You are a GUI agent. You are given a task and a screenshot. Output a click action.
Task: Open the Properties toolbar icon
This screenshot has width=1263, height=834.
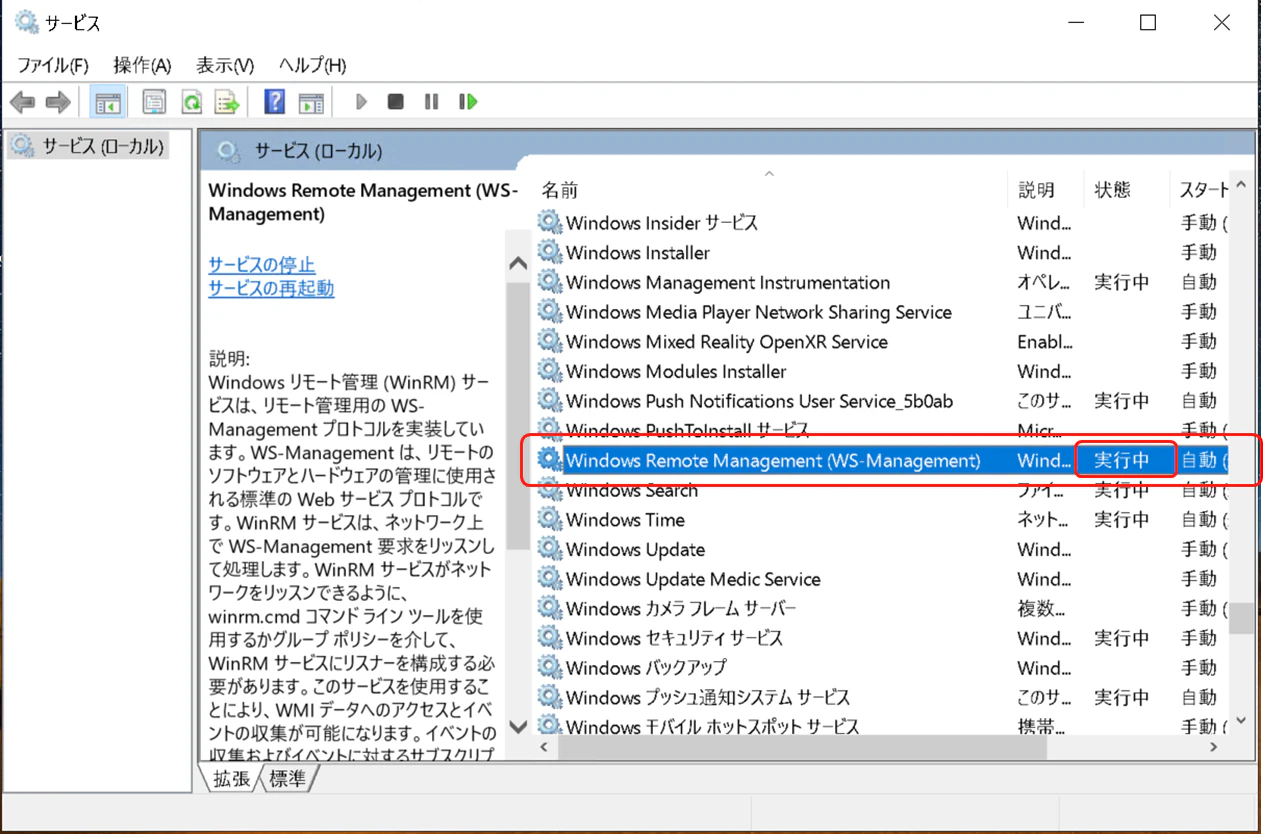[x=154, y=102]
